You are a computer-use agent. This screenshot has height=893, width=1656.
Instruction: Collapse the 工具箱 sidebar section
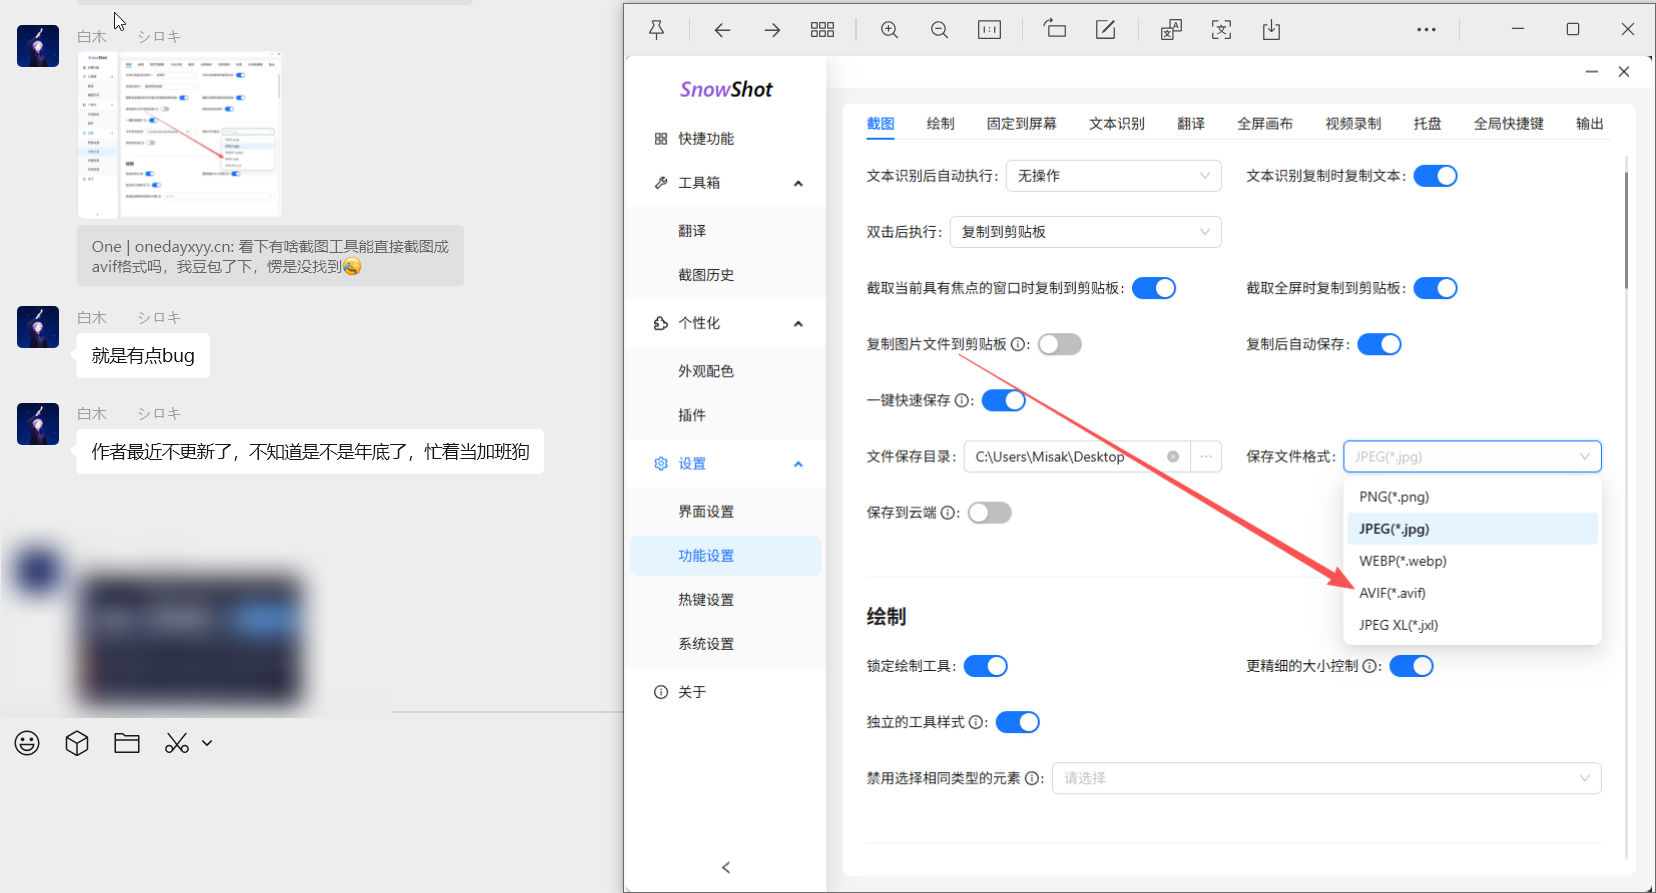point(798,183)
